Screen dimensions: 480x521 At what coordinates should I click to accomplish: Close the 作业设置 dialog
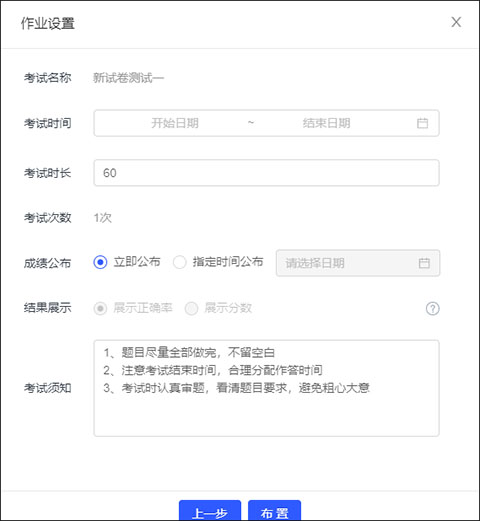[456, 22]
